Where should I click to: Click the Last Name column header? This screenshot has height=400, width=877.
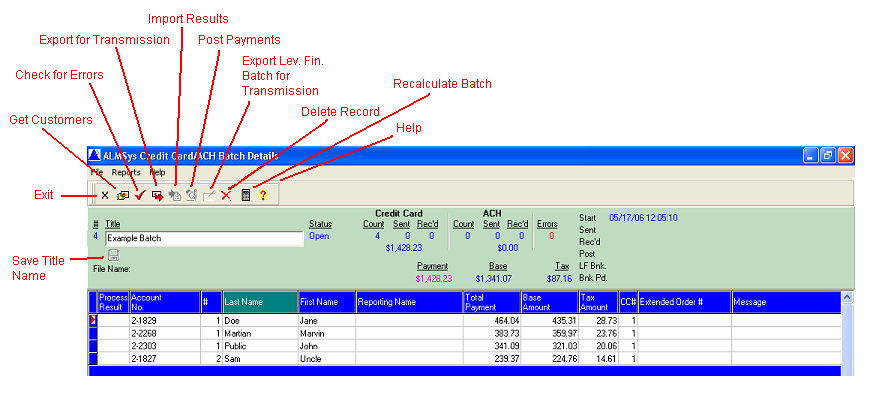[x=260, y=302]
